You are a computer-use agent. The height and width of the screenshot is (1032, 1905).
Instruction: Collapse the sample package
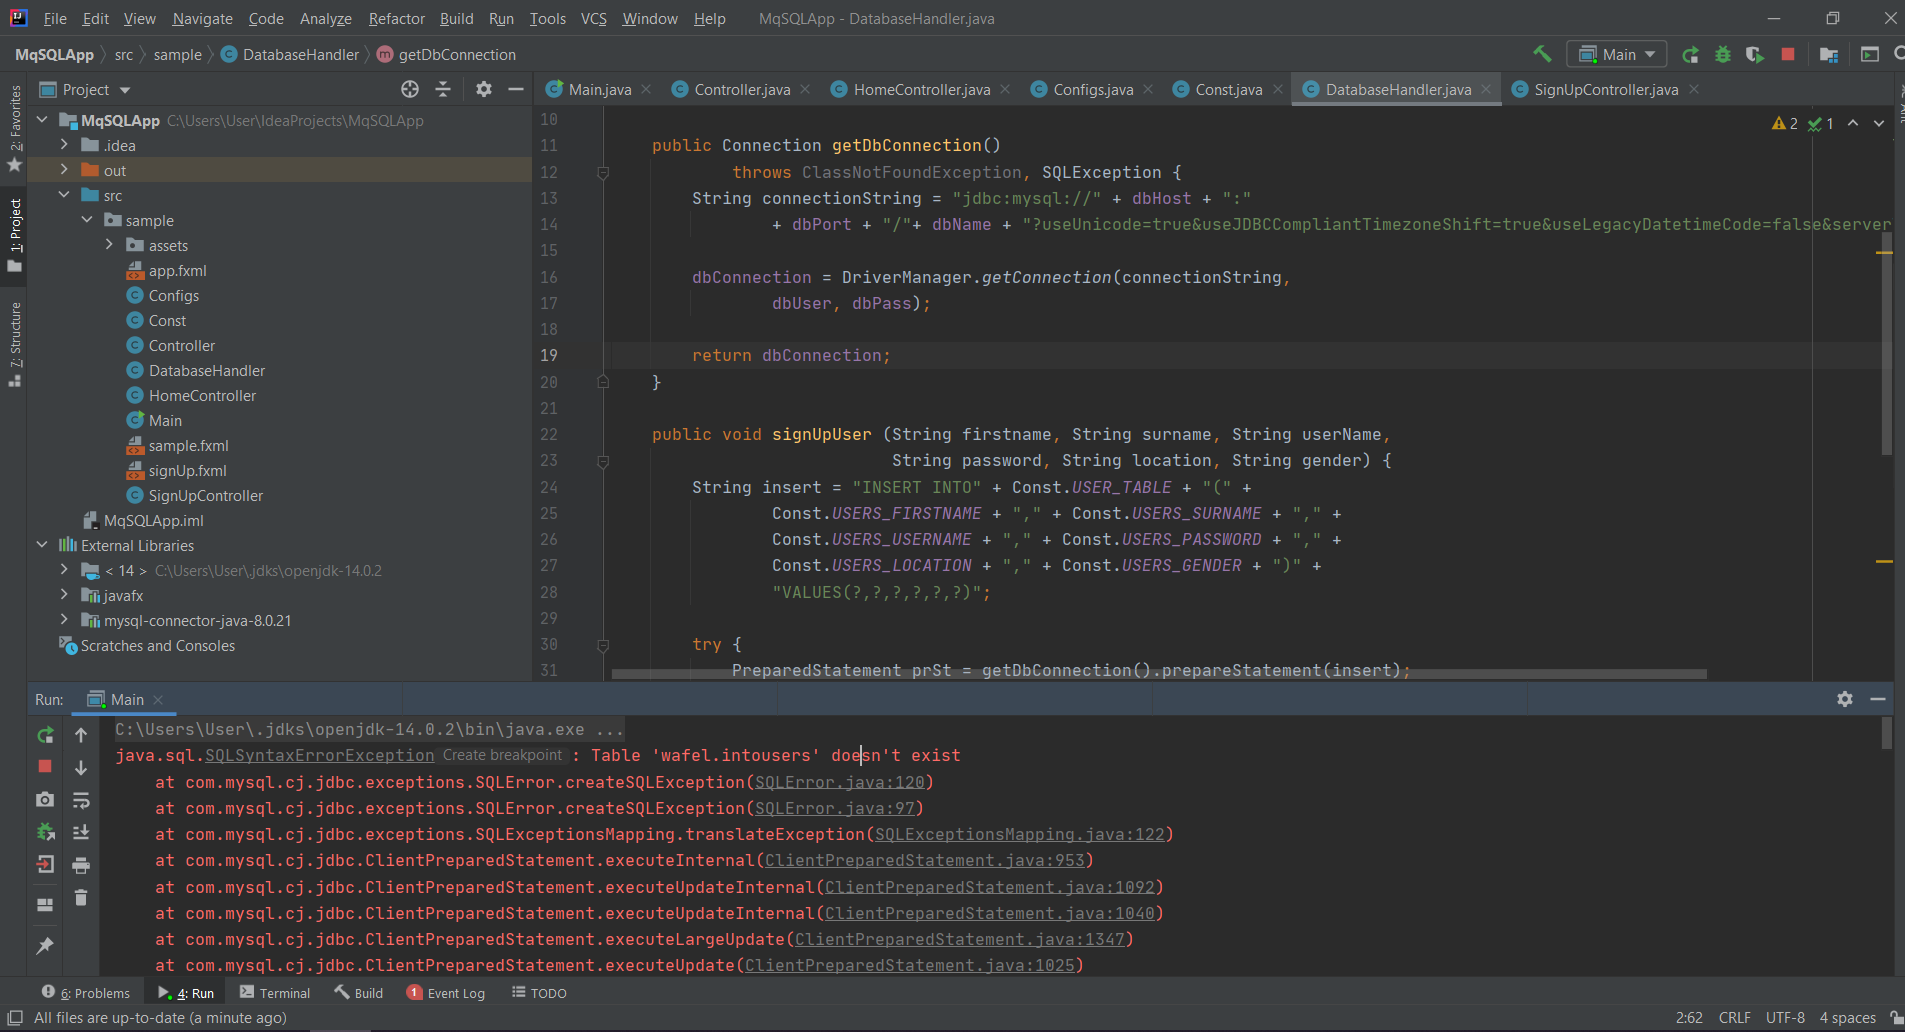[87, 220]
